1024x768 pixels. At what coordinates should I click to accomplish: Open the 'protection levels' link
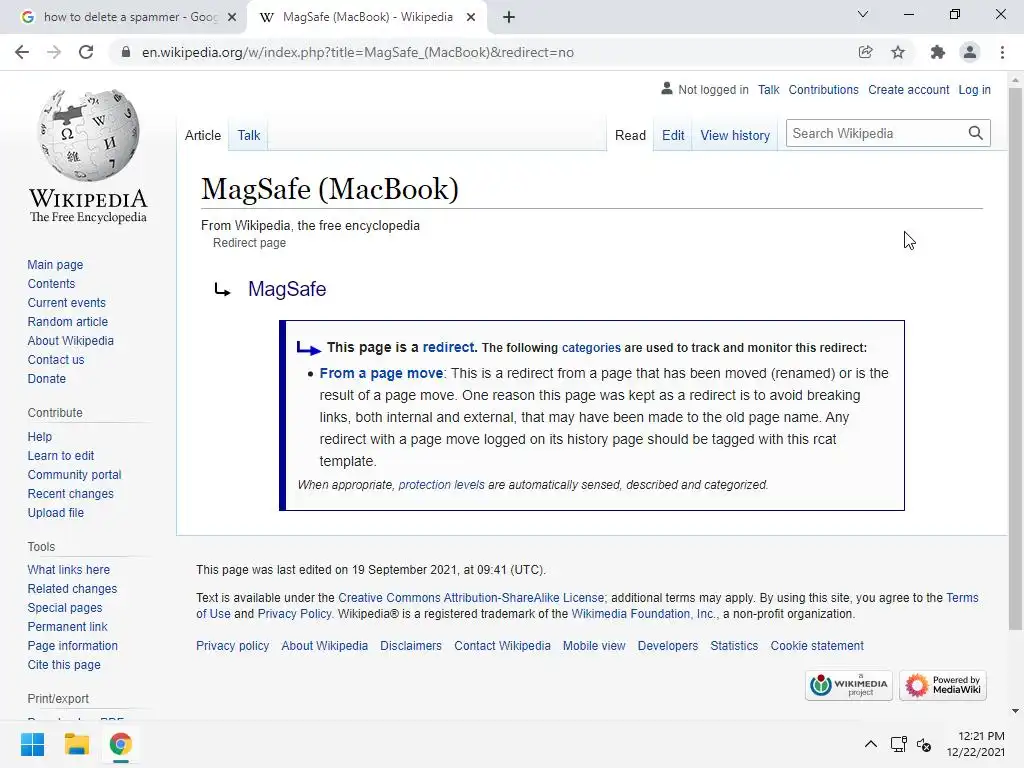(441, 485)
